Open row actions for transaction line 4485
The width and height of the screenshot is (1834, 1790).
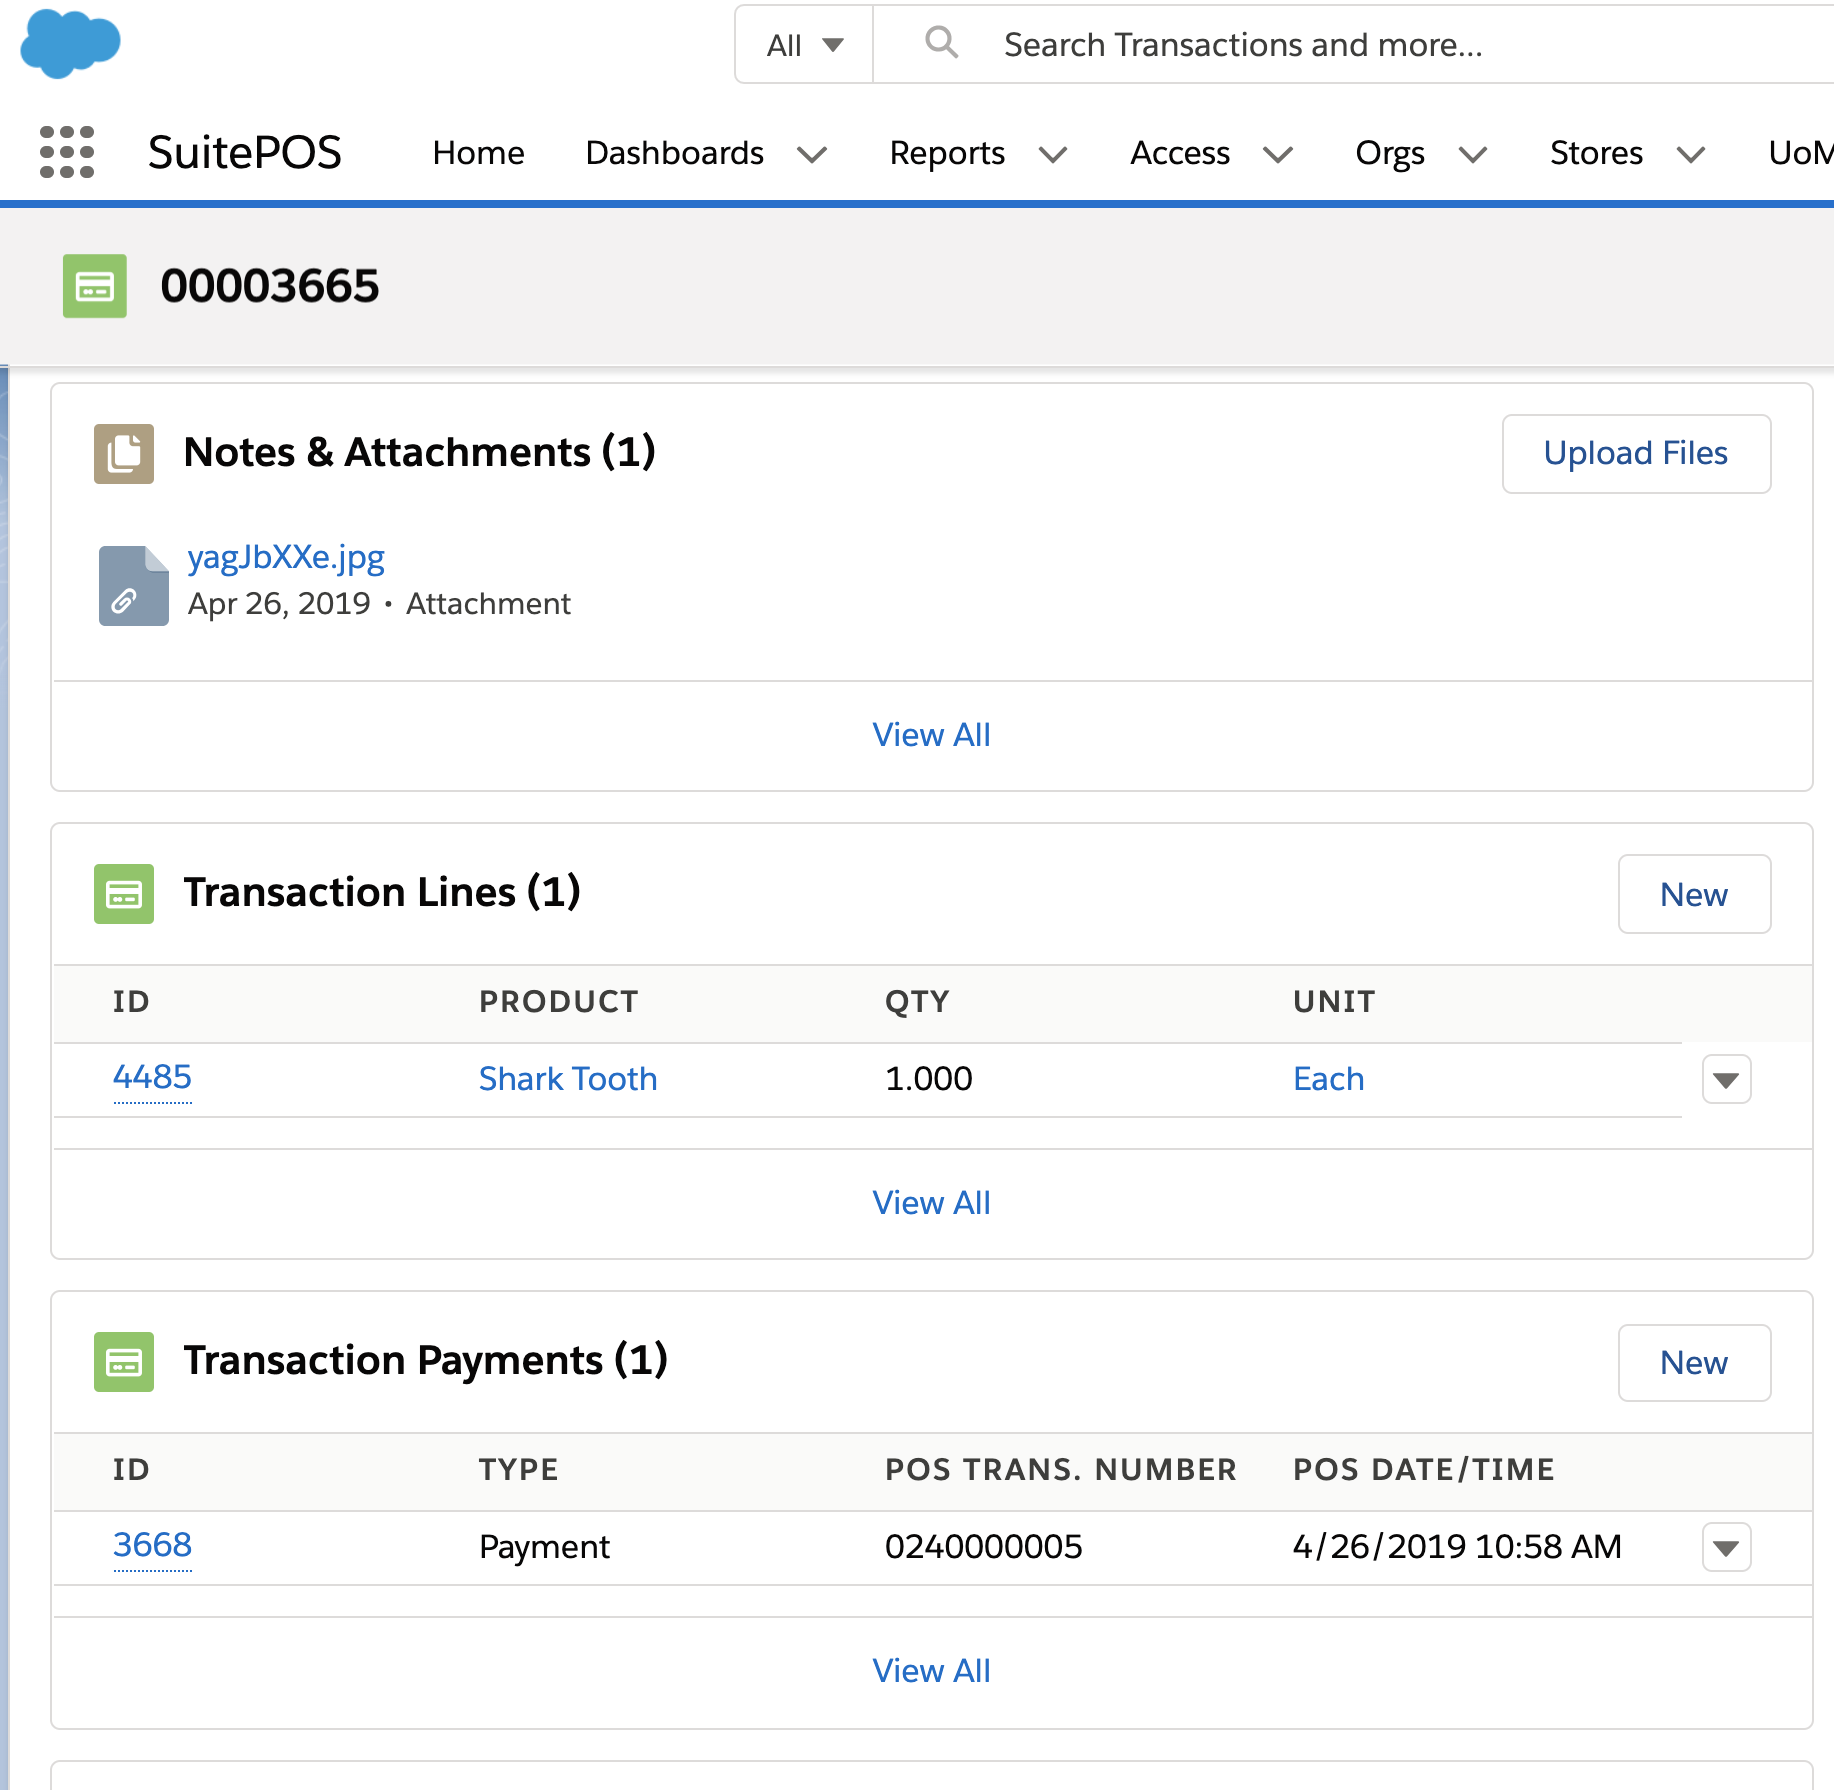point(1726,1079)
